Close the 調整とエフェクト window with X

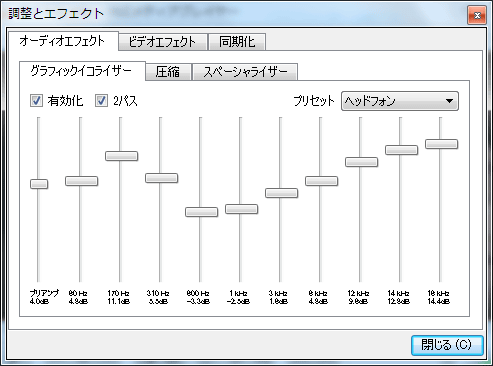477,15
